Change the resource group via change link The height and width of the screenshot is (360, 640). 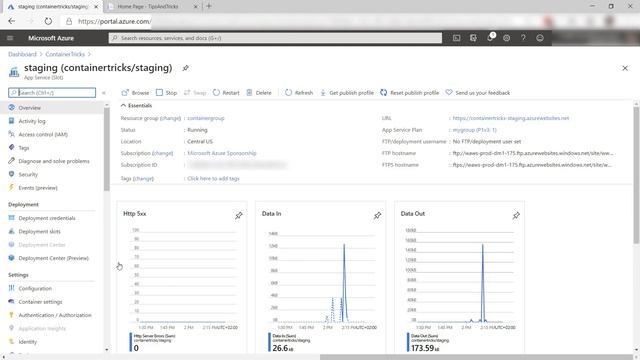(170, 118)
